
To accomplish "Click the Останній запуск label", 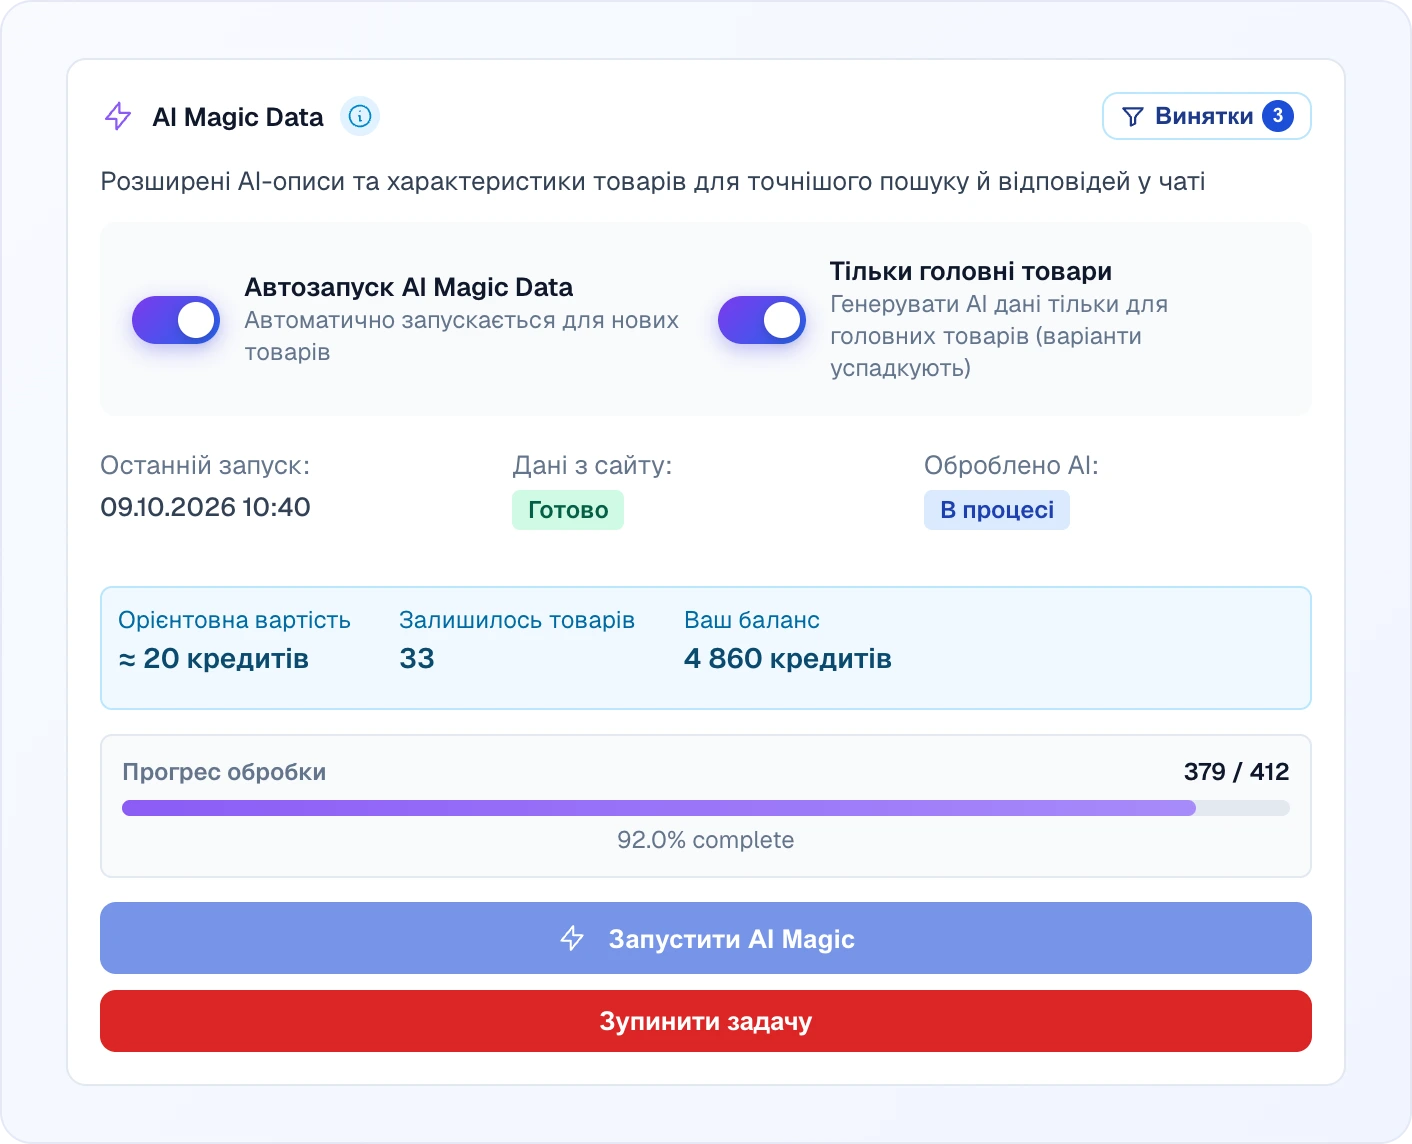I will pyautogui.click(x=205, y=466).
